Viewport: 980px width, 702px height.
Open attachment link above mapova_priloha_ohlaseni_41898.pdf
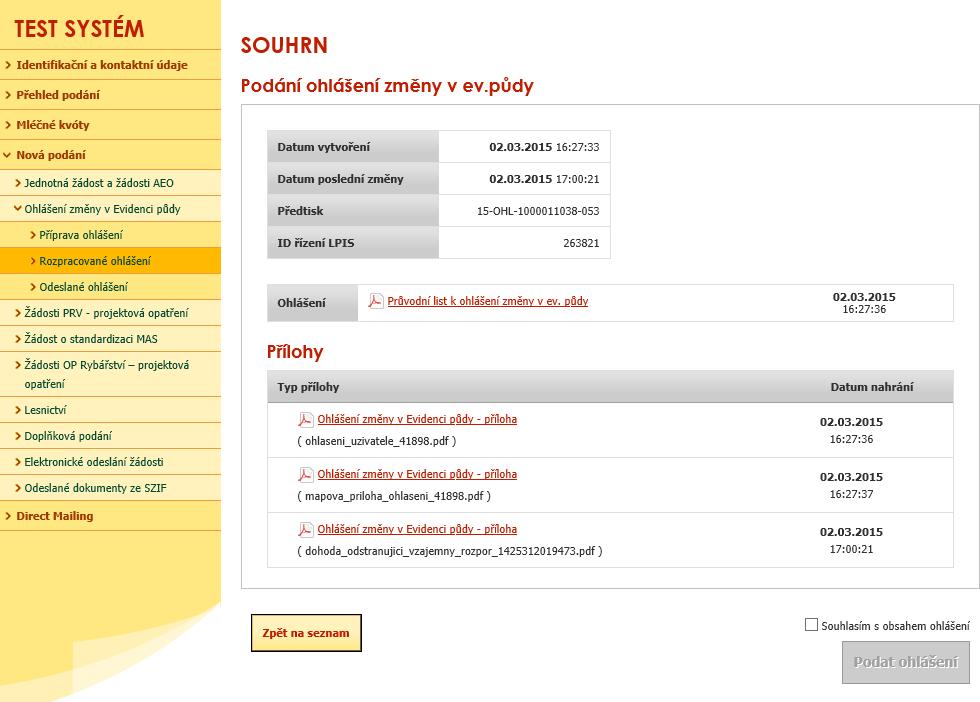click(x=417, y=474)
